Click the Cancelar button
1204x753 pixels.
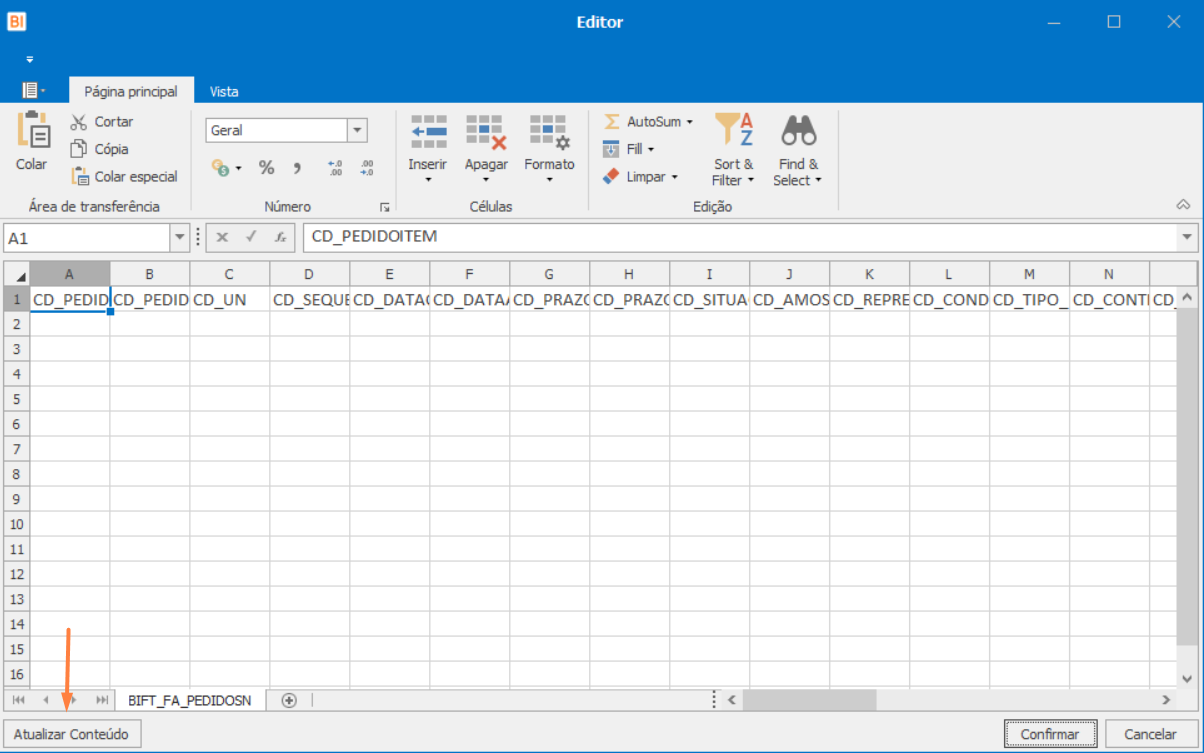click(x=1150, y=734)
